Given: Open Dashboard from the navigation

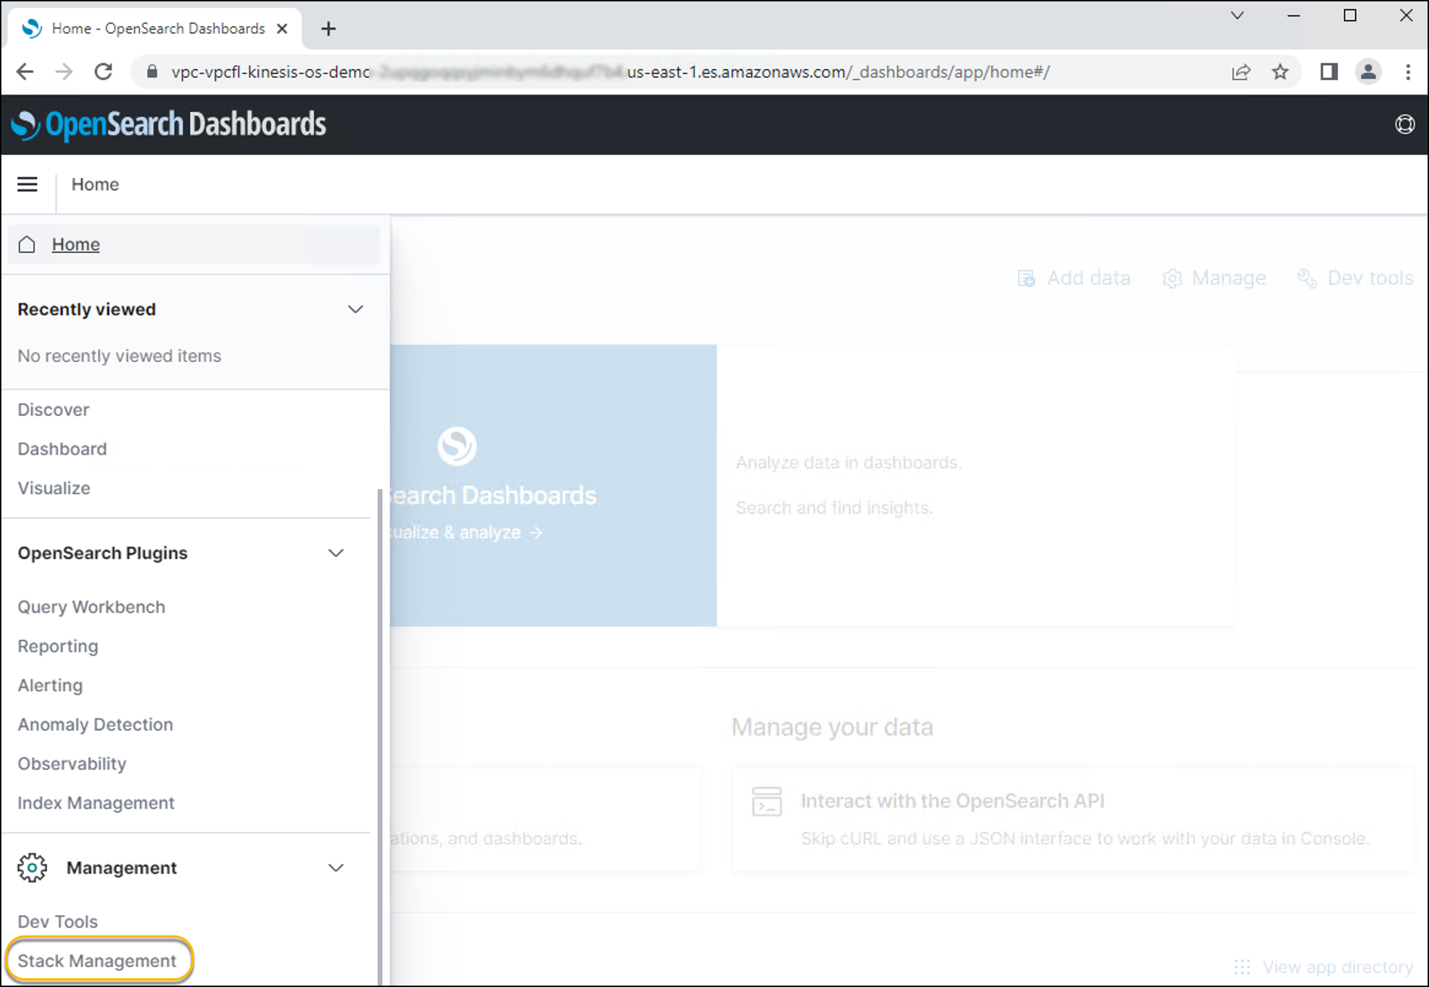Looking at the screenshot, I should click(x=62, y=449).
